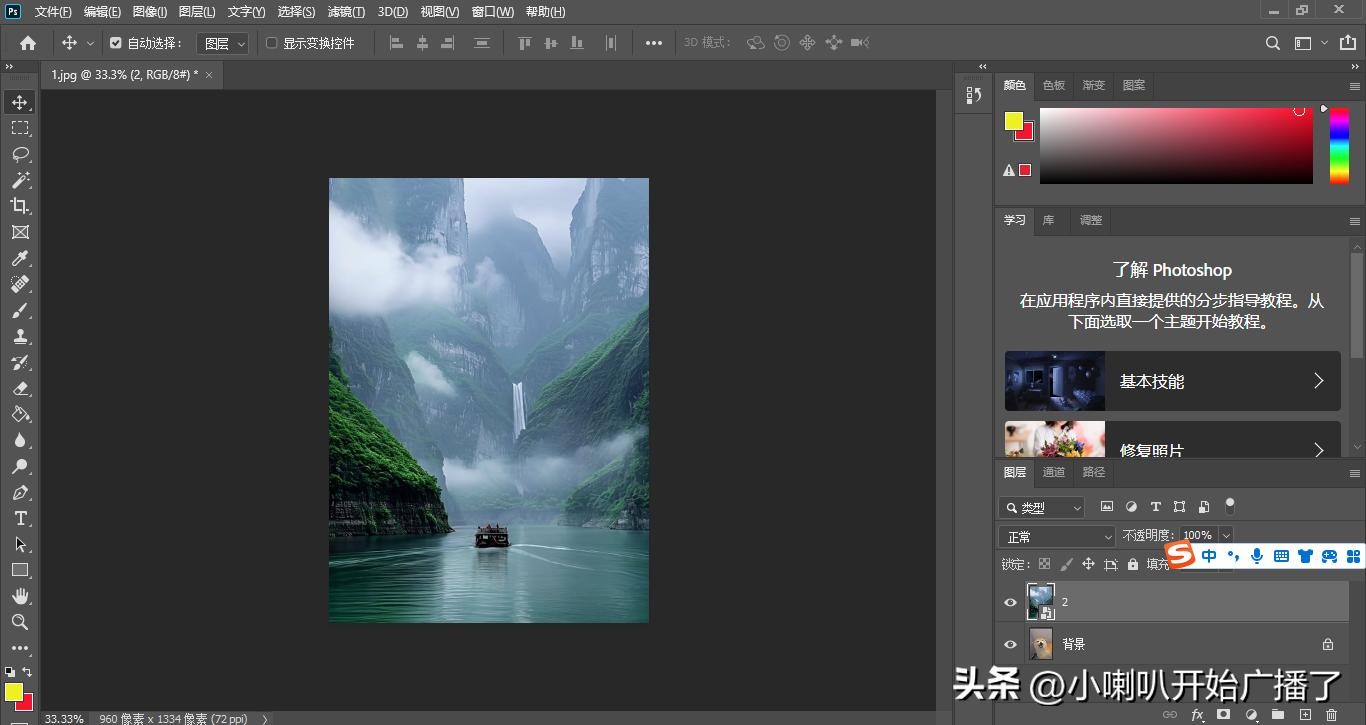Open the 正常 blend mode dropdown

coord(1057,536)
